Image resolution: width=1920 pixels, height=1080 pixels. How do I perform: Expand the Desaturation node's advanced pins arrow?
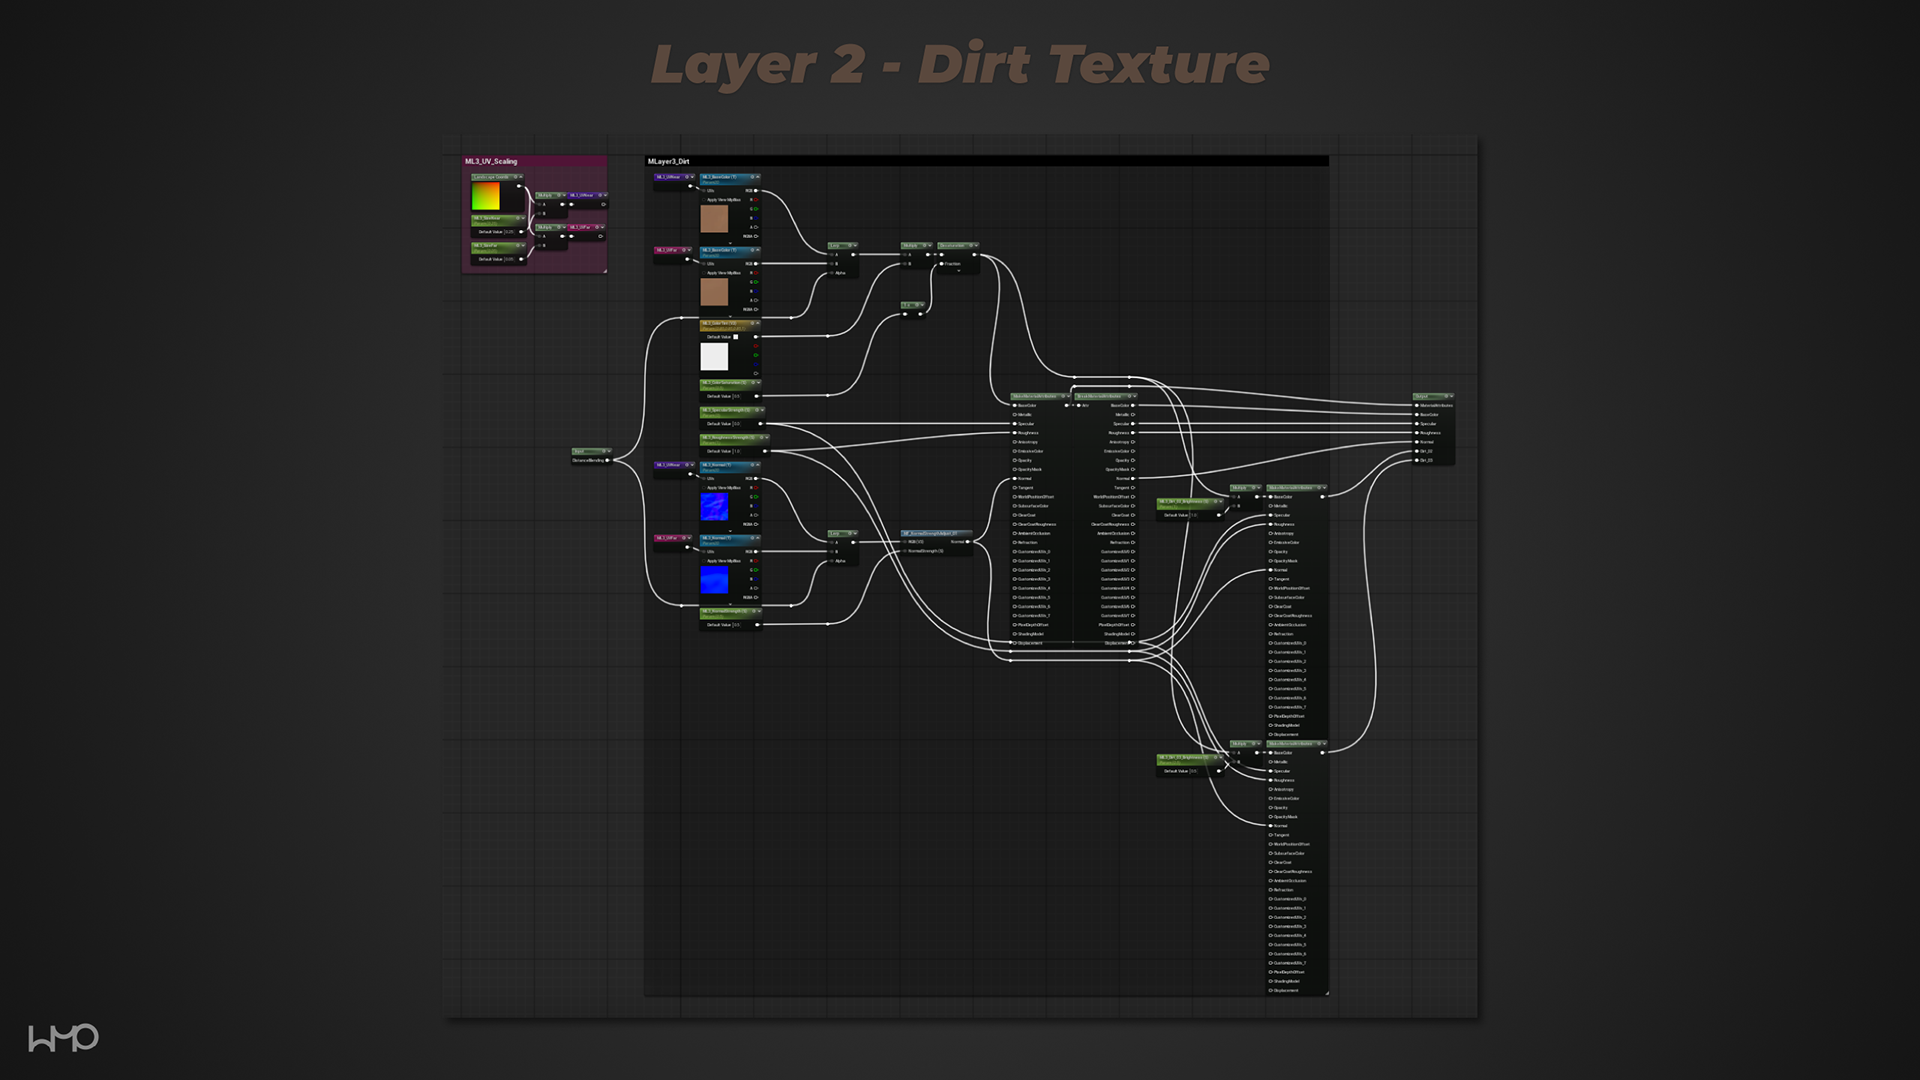tap(958, 271)
